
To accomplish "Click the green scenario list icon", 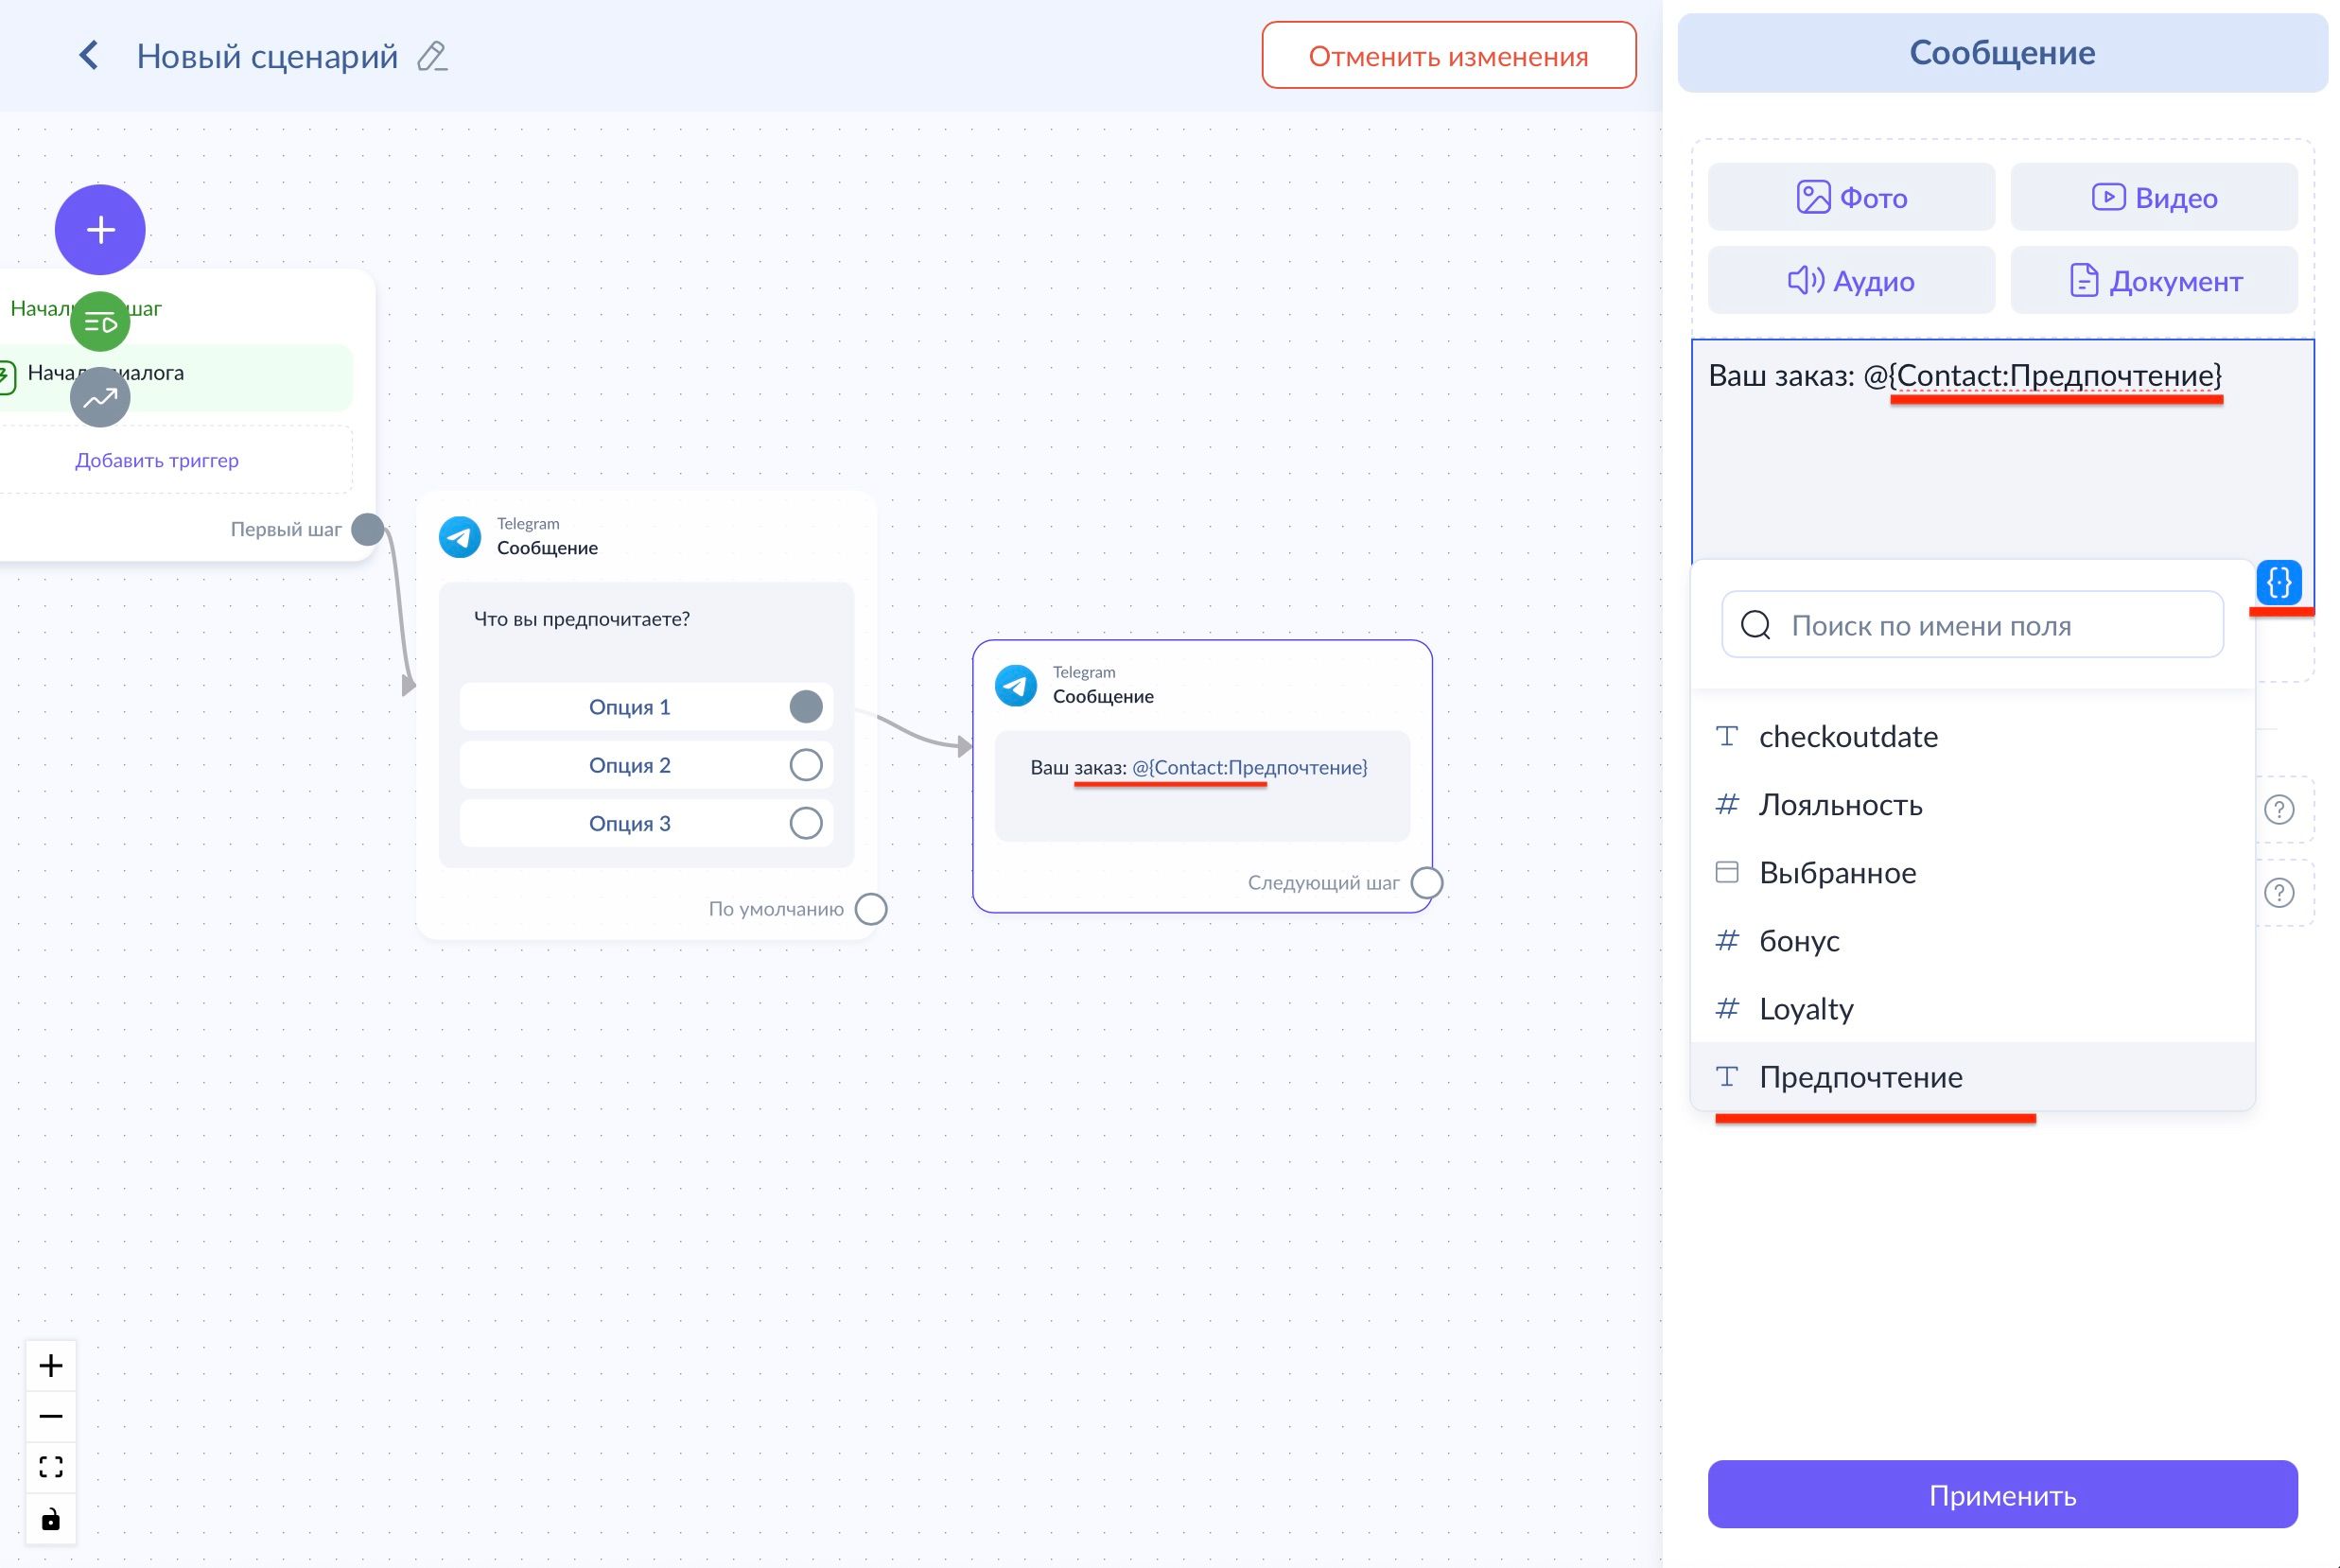I will (100, 322).
